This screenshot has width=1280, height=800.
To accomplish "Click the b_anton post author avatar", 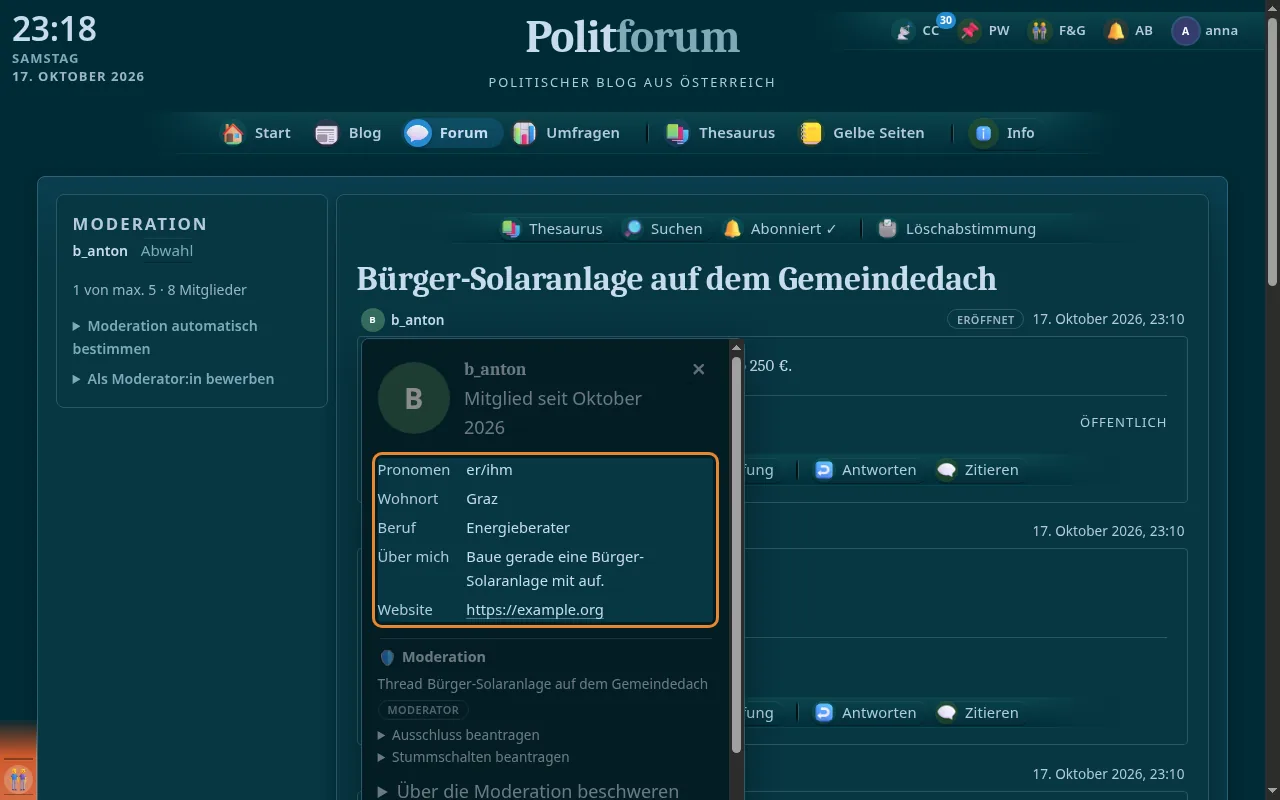I will tap(372, 320).
